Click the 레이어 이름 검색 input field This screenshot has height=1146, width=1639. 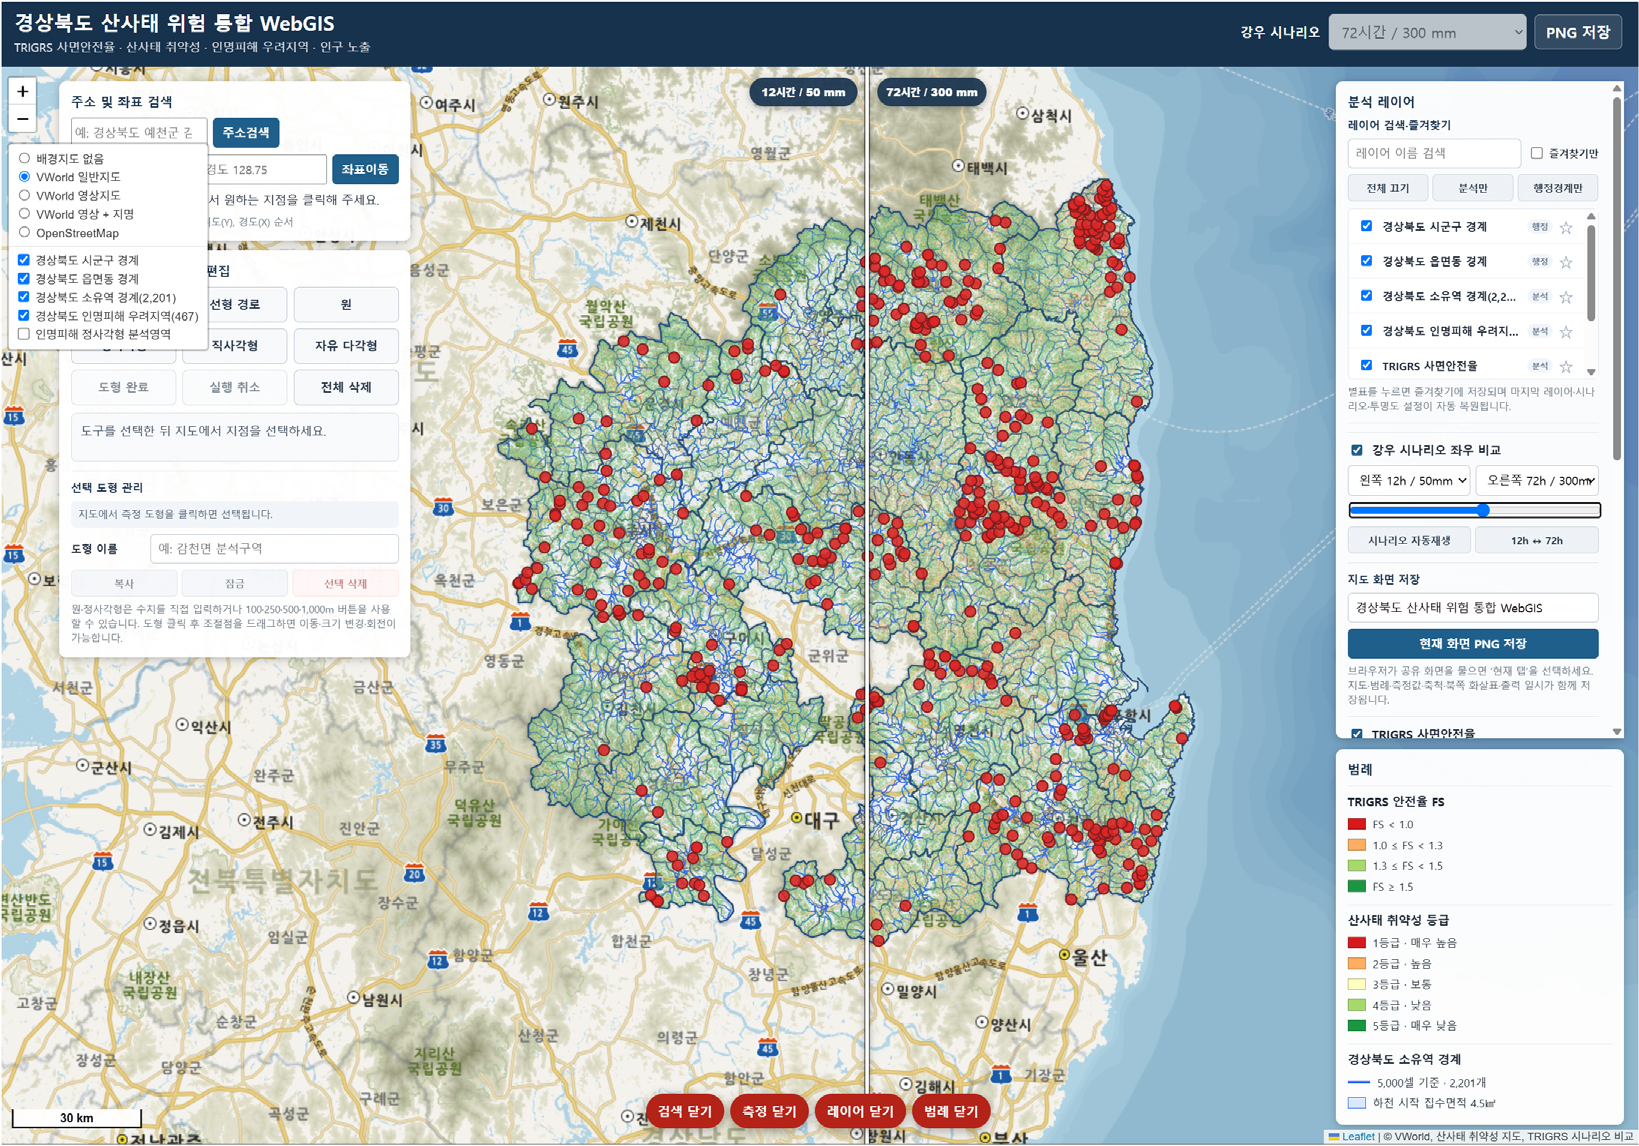[1434, 153]
